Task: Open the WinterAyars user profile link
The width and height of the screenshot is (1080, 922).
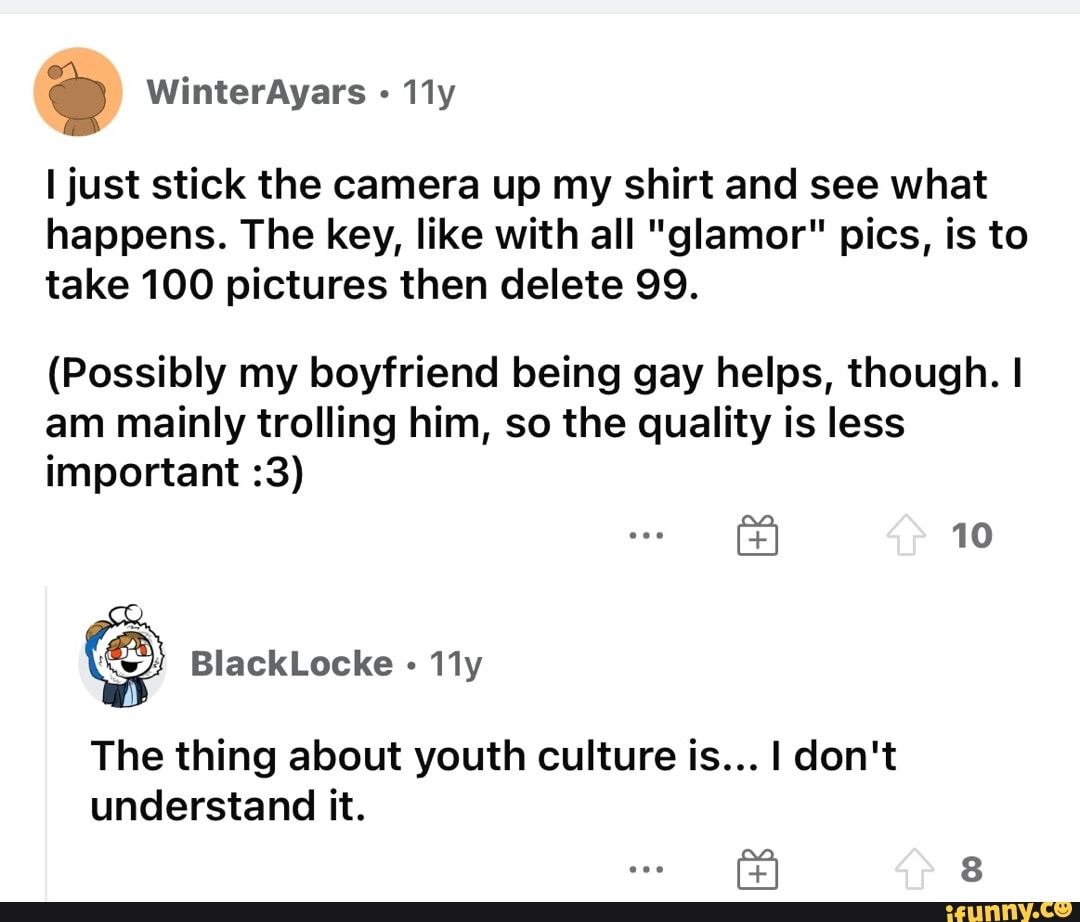Action: pyautogui.click(x=256, y=93)
